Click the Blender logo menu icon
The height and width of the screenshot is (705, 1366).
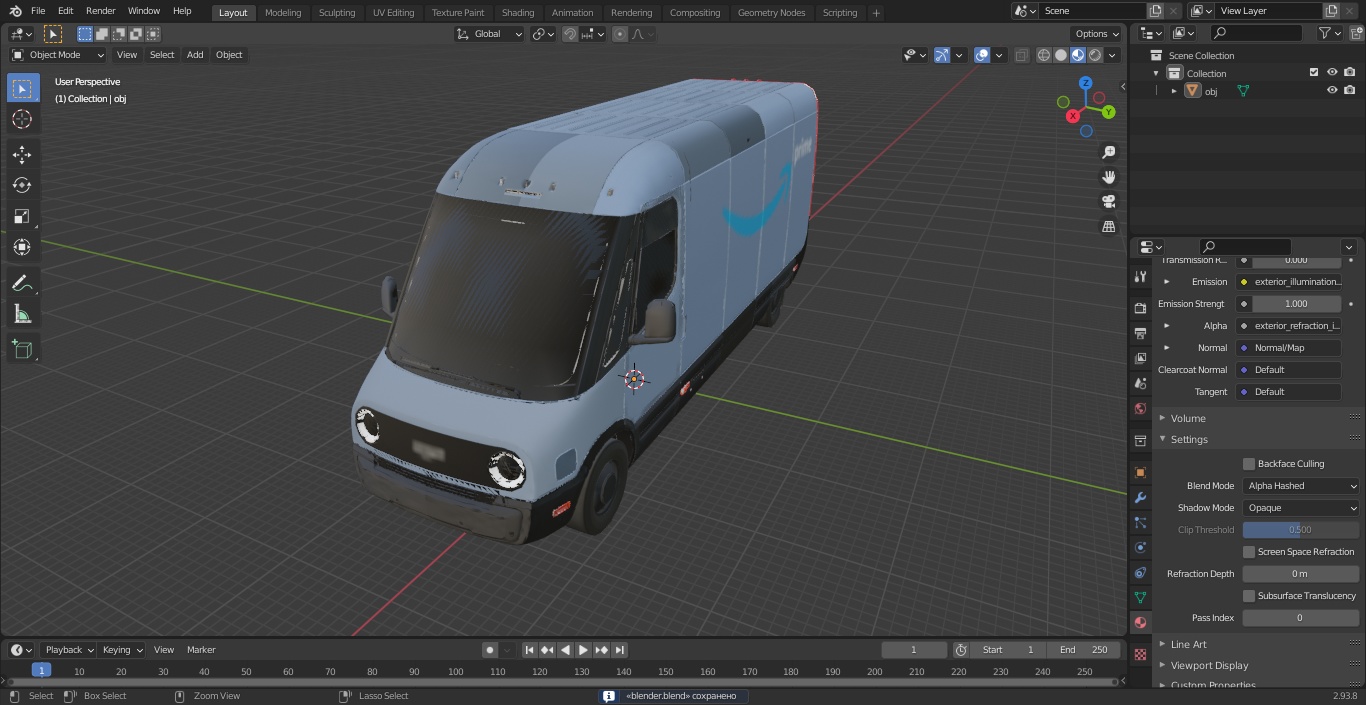tap(15, 11)
